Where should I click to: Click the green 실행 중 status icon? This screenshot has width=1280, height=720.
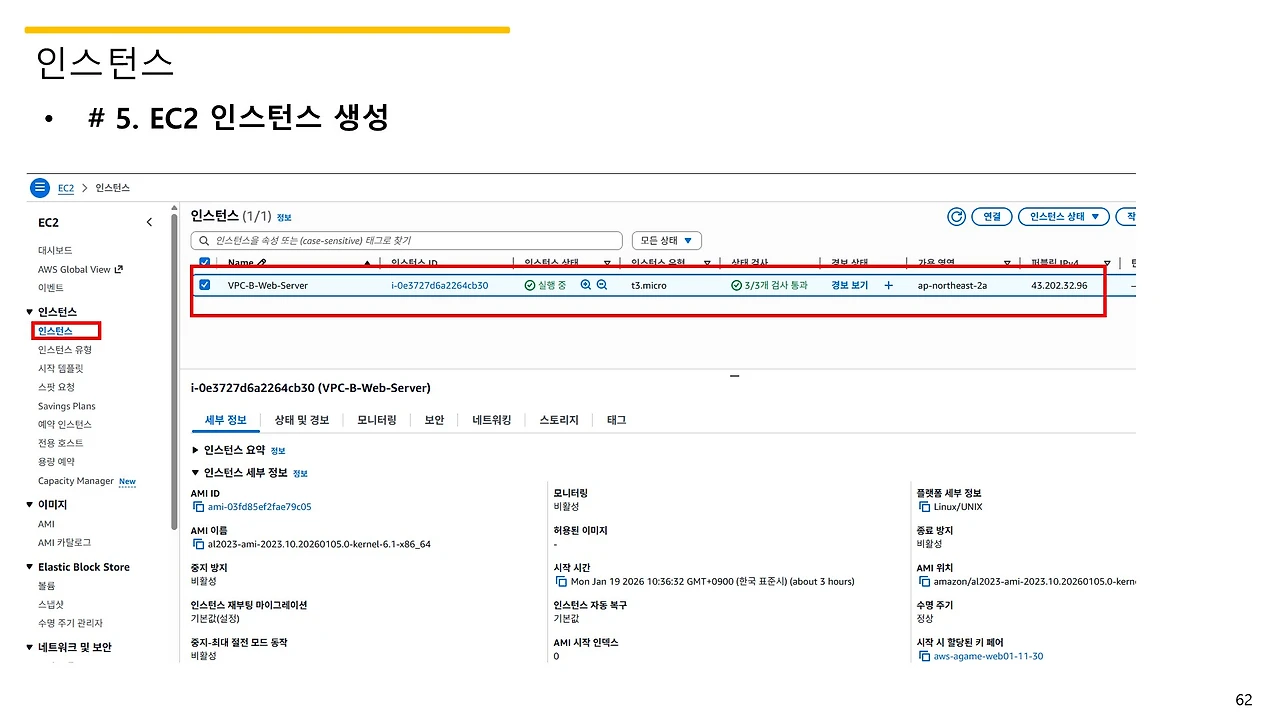[530, 285]
